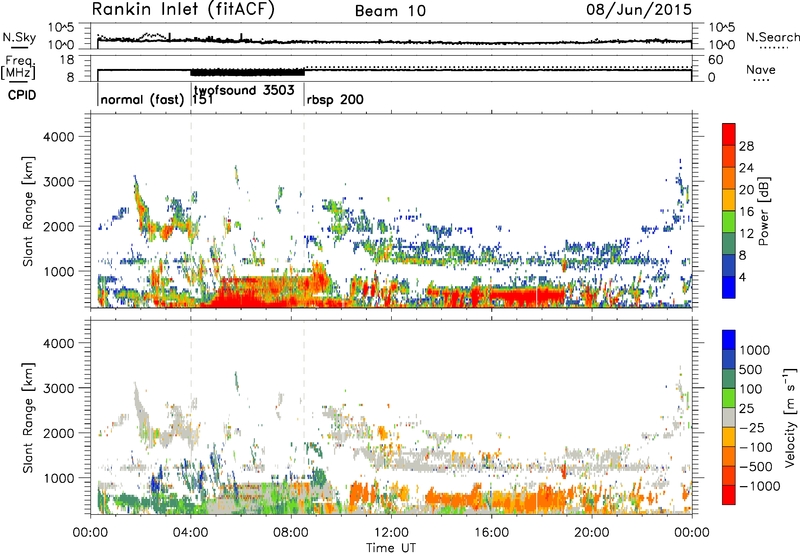Image resolution: width=800 pixels, height=554 pixels.
Task: Click the '2000' tick of the velocity panel
Action: pos(59,433)
